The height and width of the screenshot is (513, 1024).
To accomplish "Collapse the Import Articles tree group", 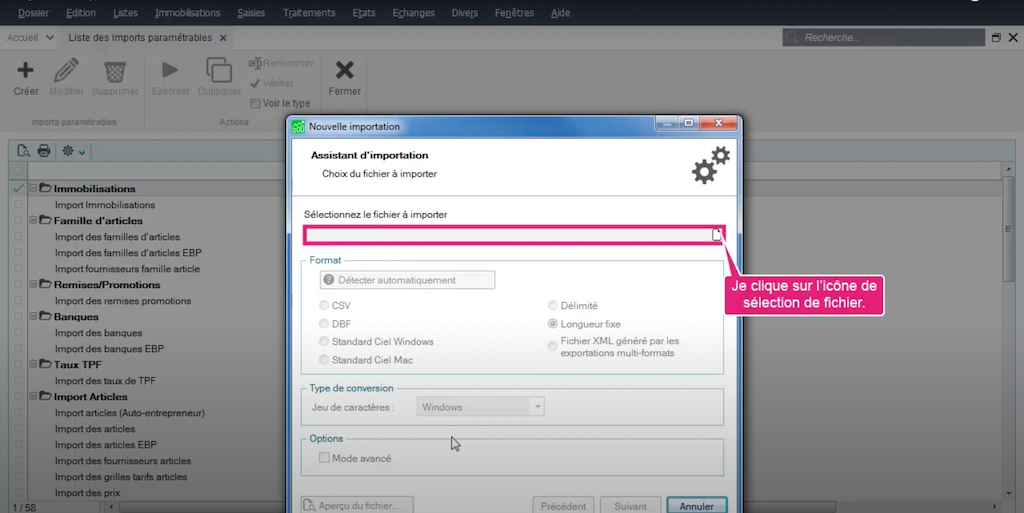I will coord(33,396).
